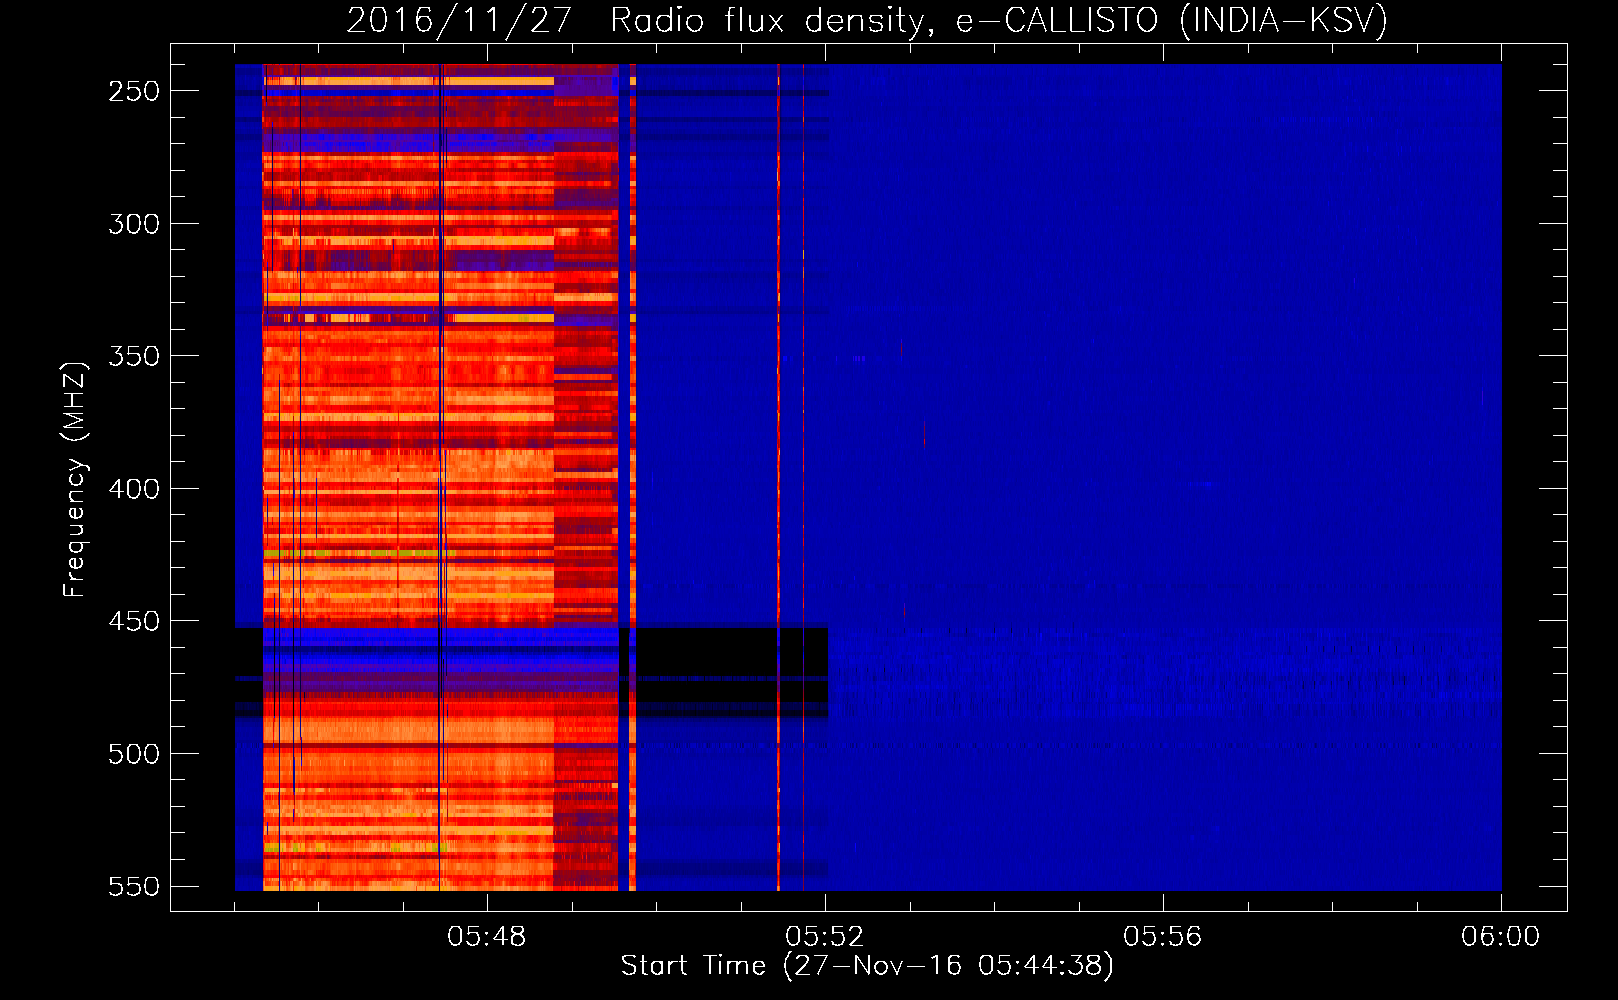
Task: Click the 05:52 time tick label
Action: coord(825,937)
